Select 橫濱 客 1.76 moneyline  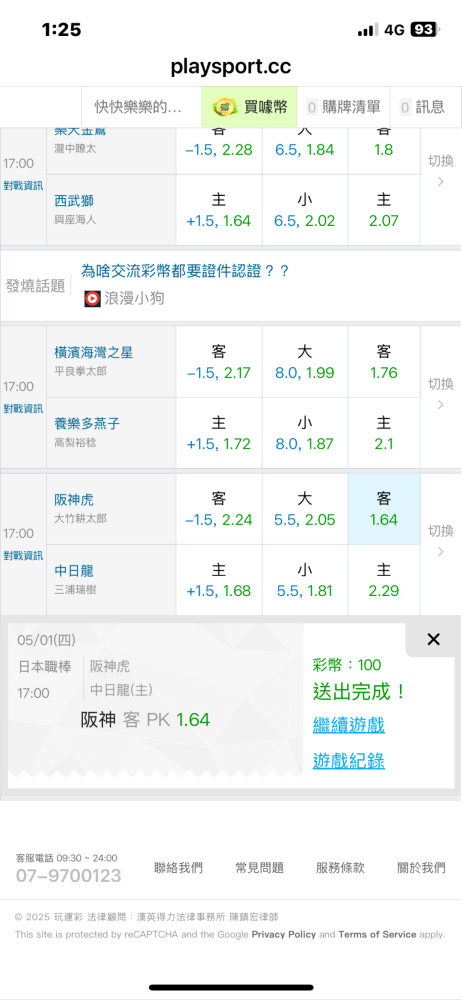384,362
